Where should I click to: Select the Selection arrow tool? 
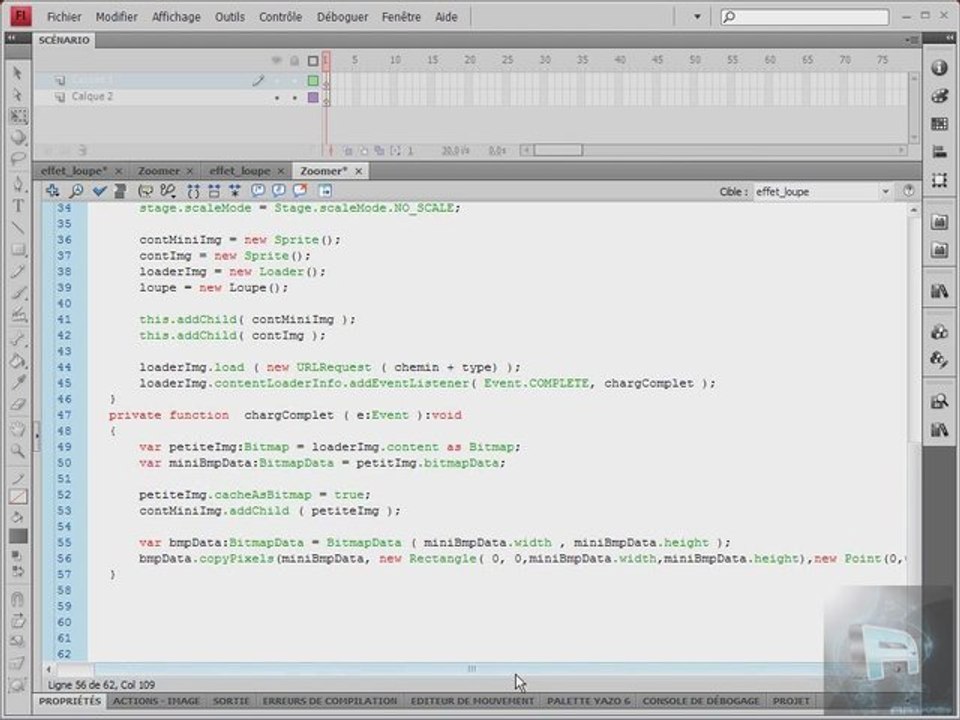tap(18, 73)
